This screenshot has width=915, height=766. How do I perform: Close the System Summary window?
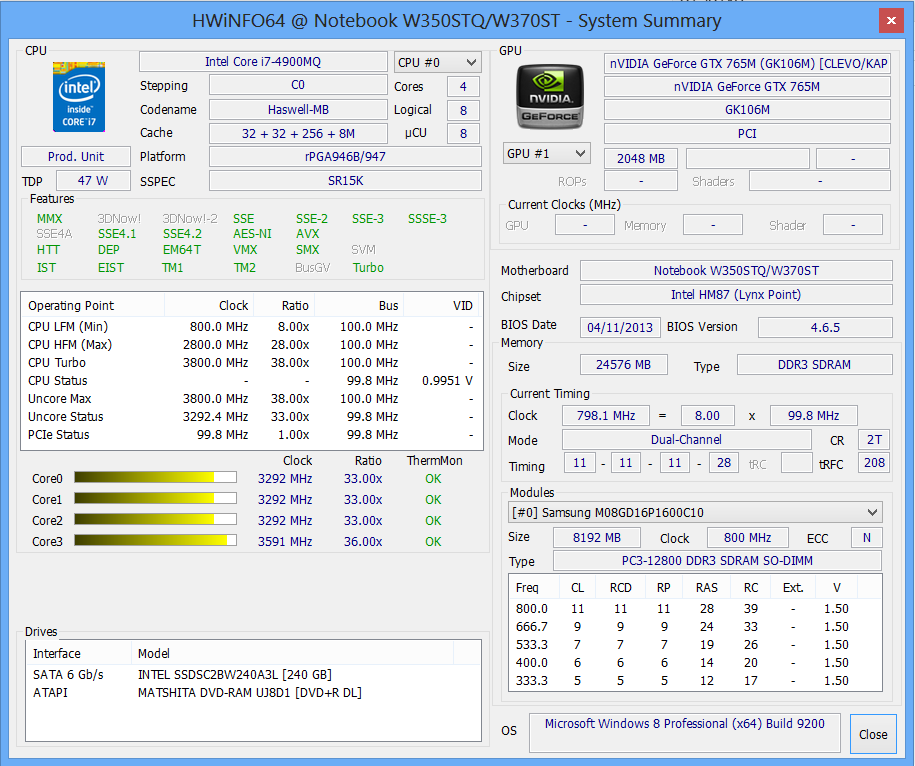(891, 21)
